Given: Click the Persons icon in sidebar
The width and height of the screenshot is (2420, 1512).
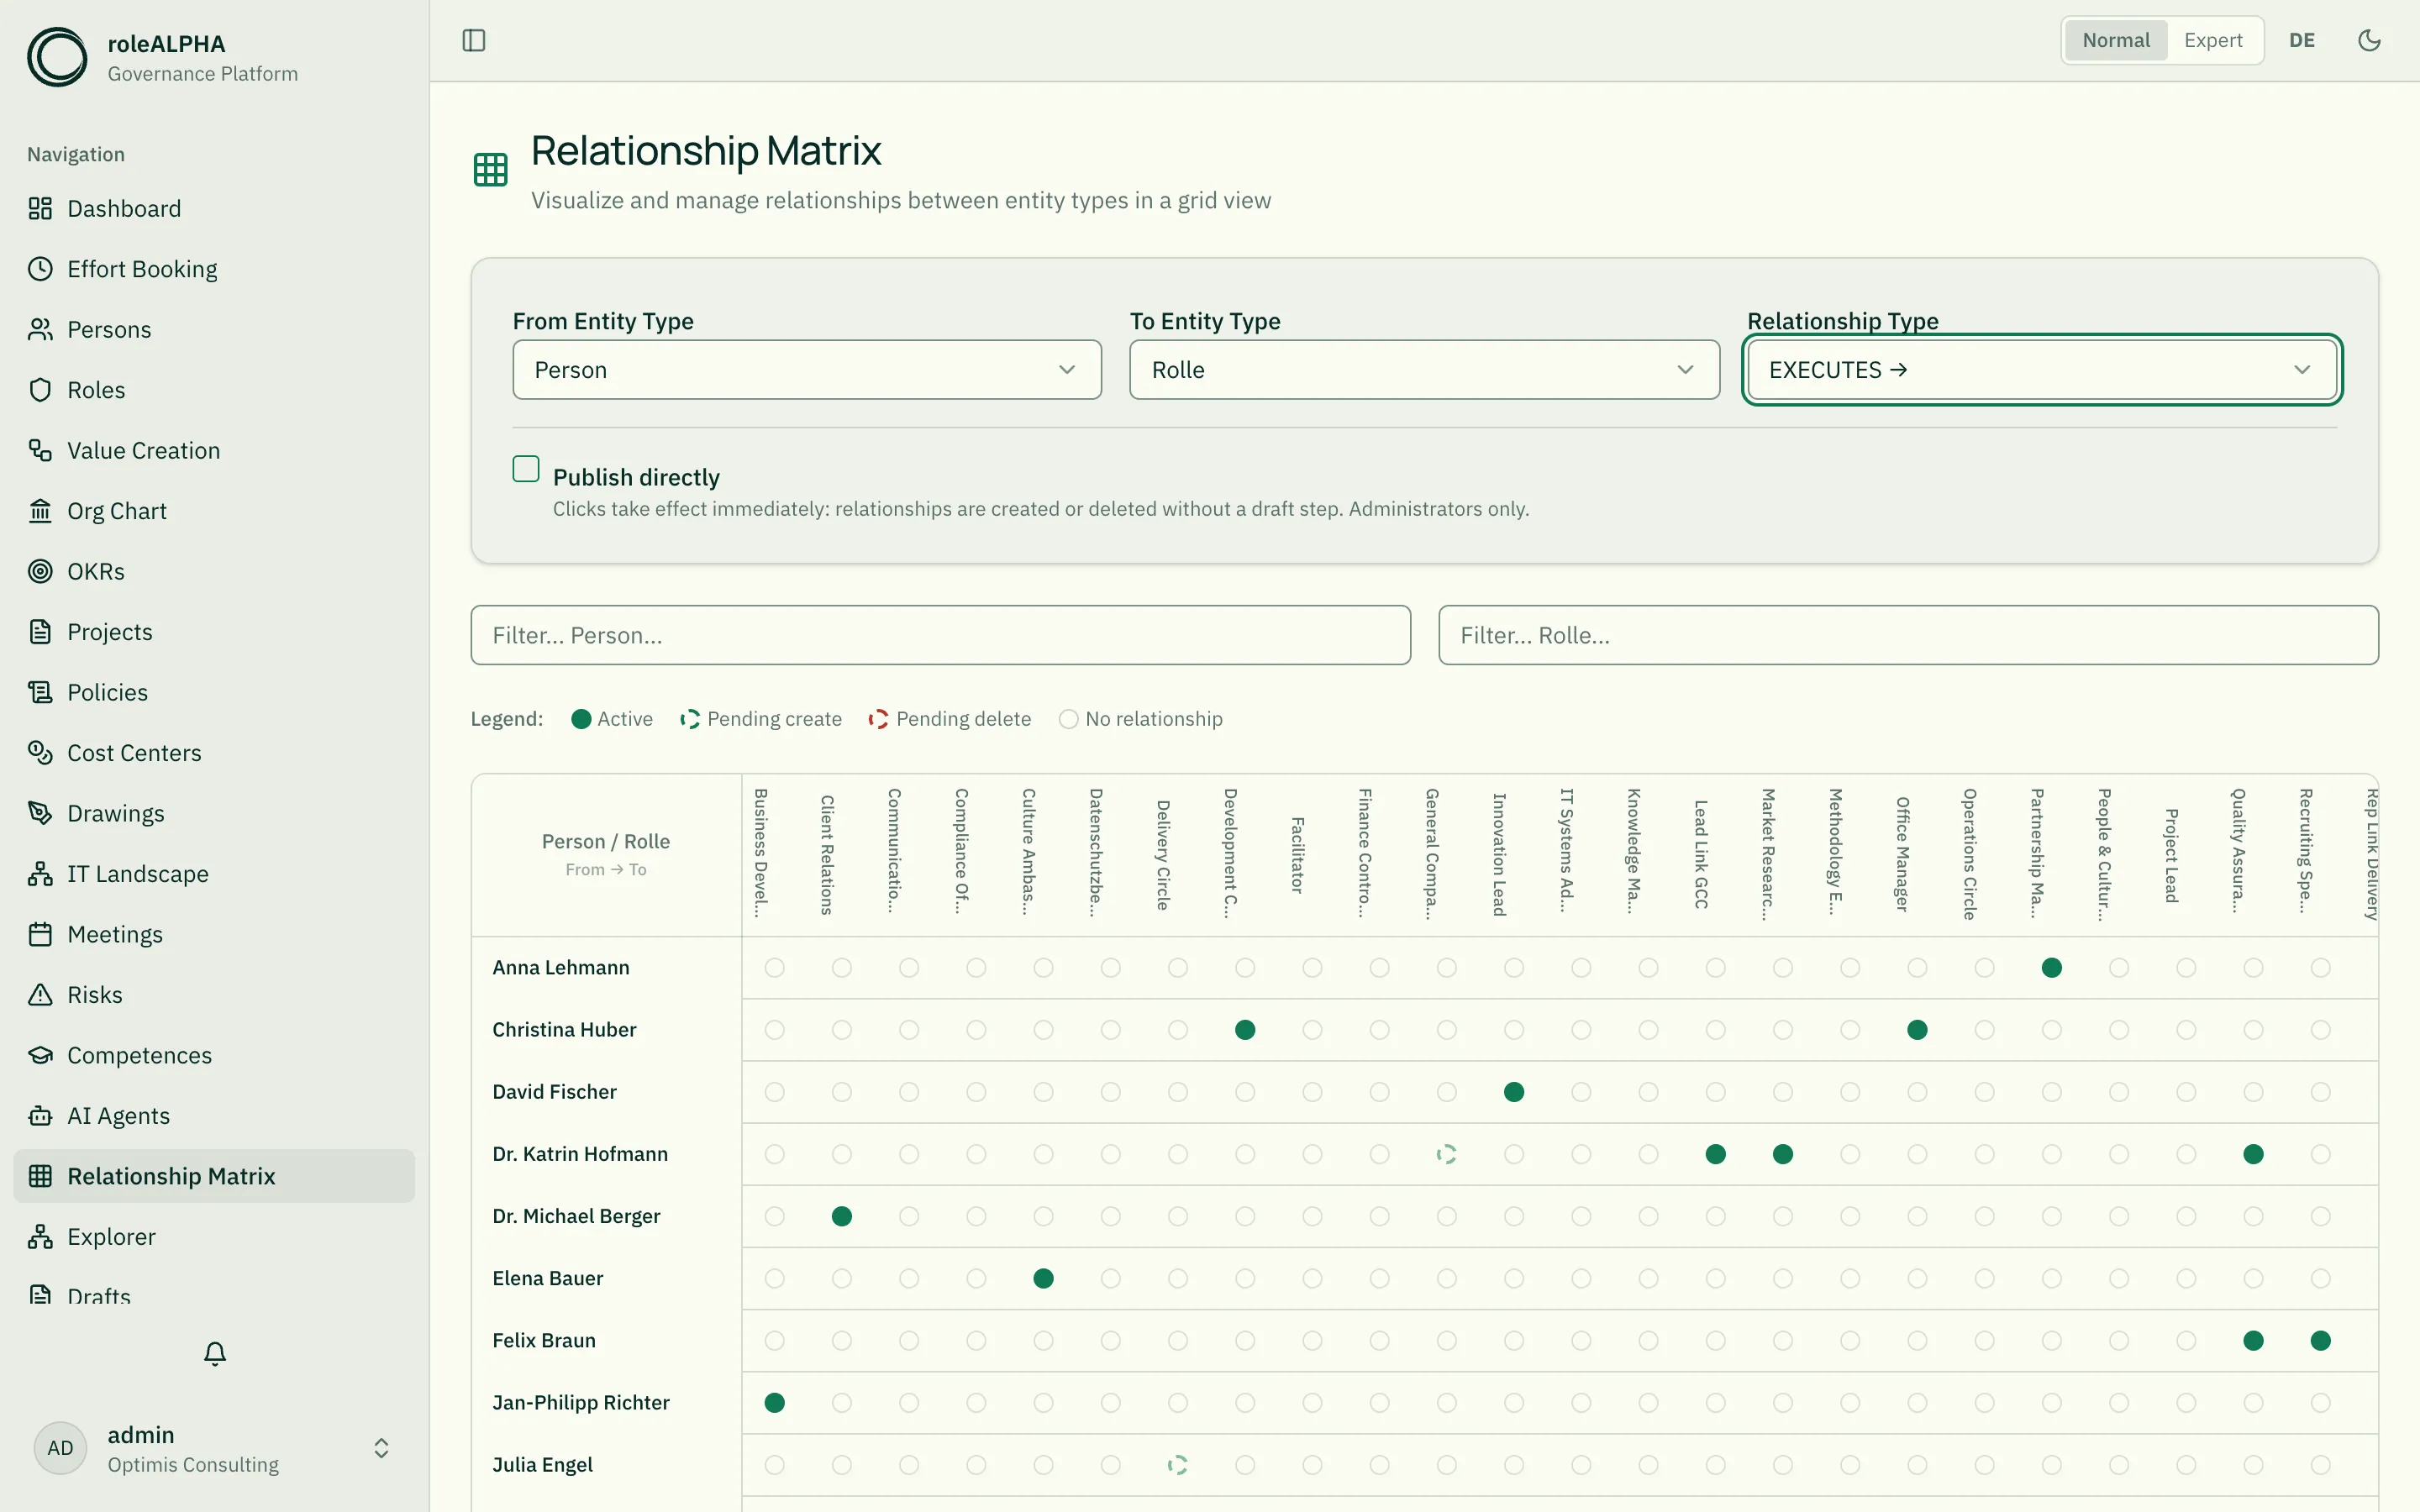Looking at the screenshot, I should 40,329.
